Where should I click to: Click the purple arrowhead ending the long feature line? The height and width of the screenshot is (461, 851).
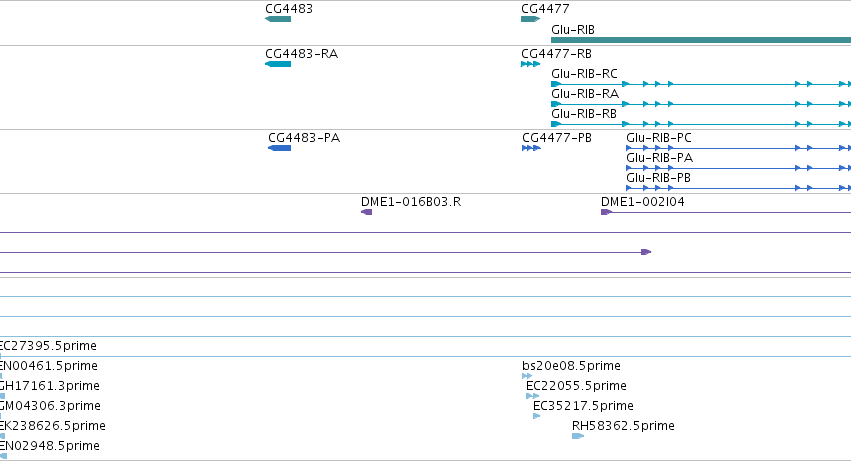(x=646, y=252)
